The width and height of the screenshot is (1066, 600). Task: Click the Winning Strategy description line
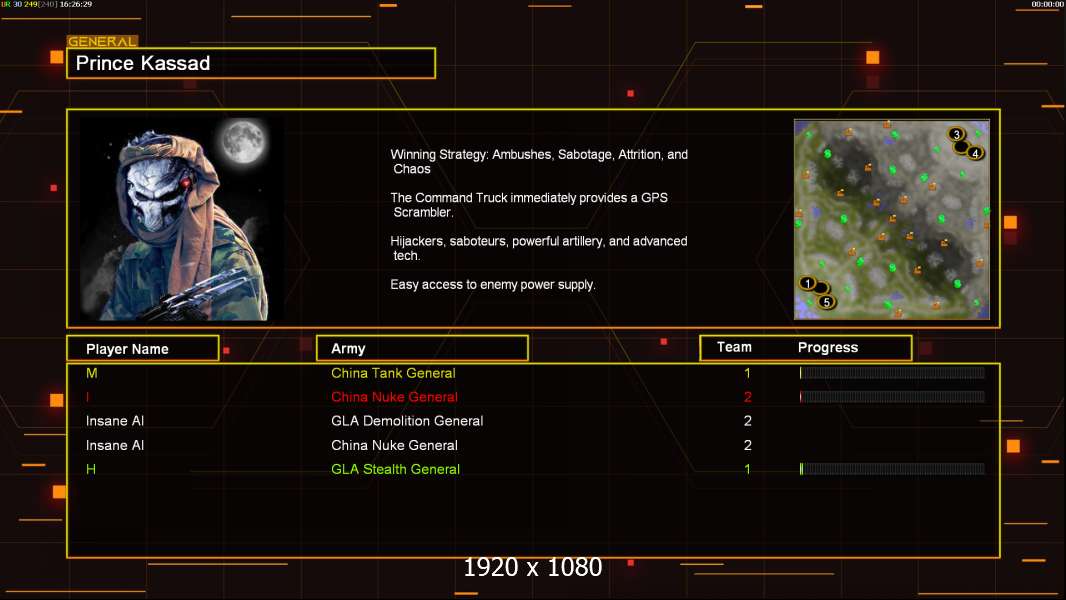coord(539,162)
